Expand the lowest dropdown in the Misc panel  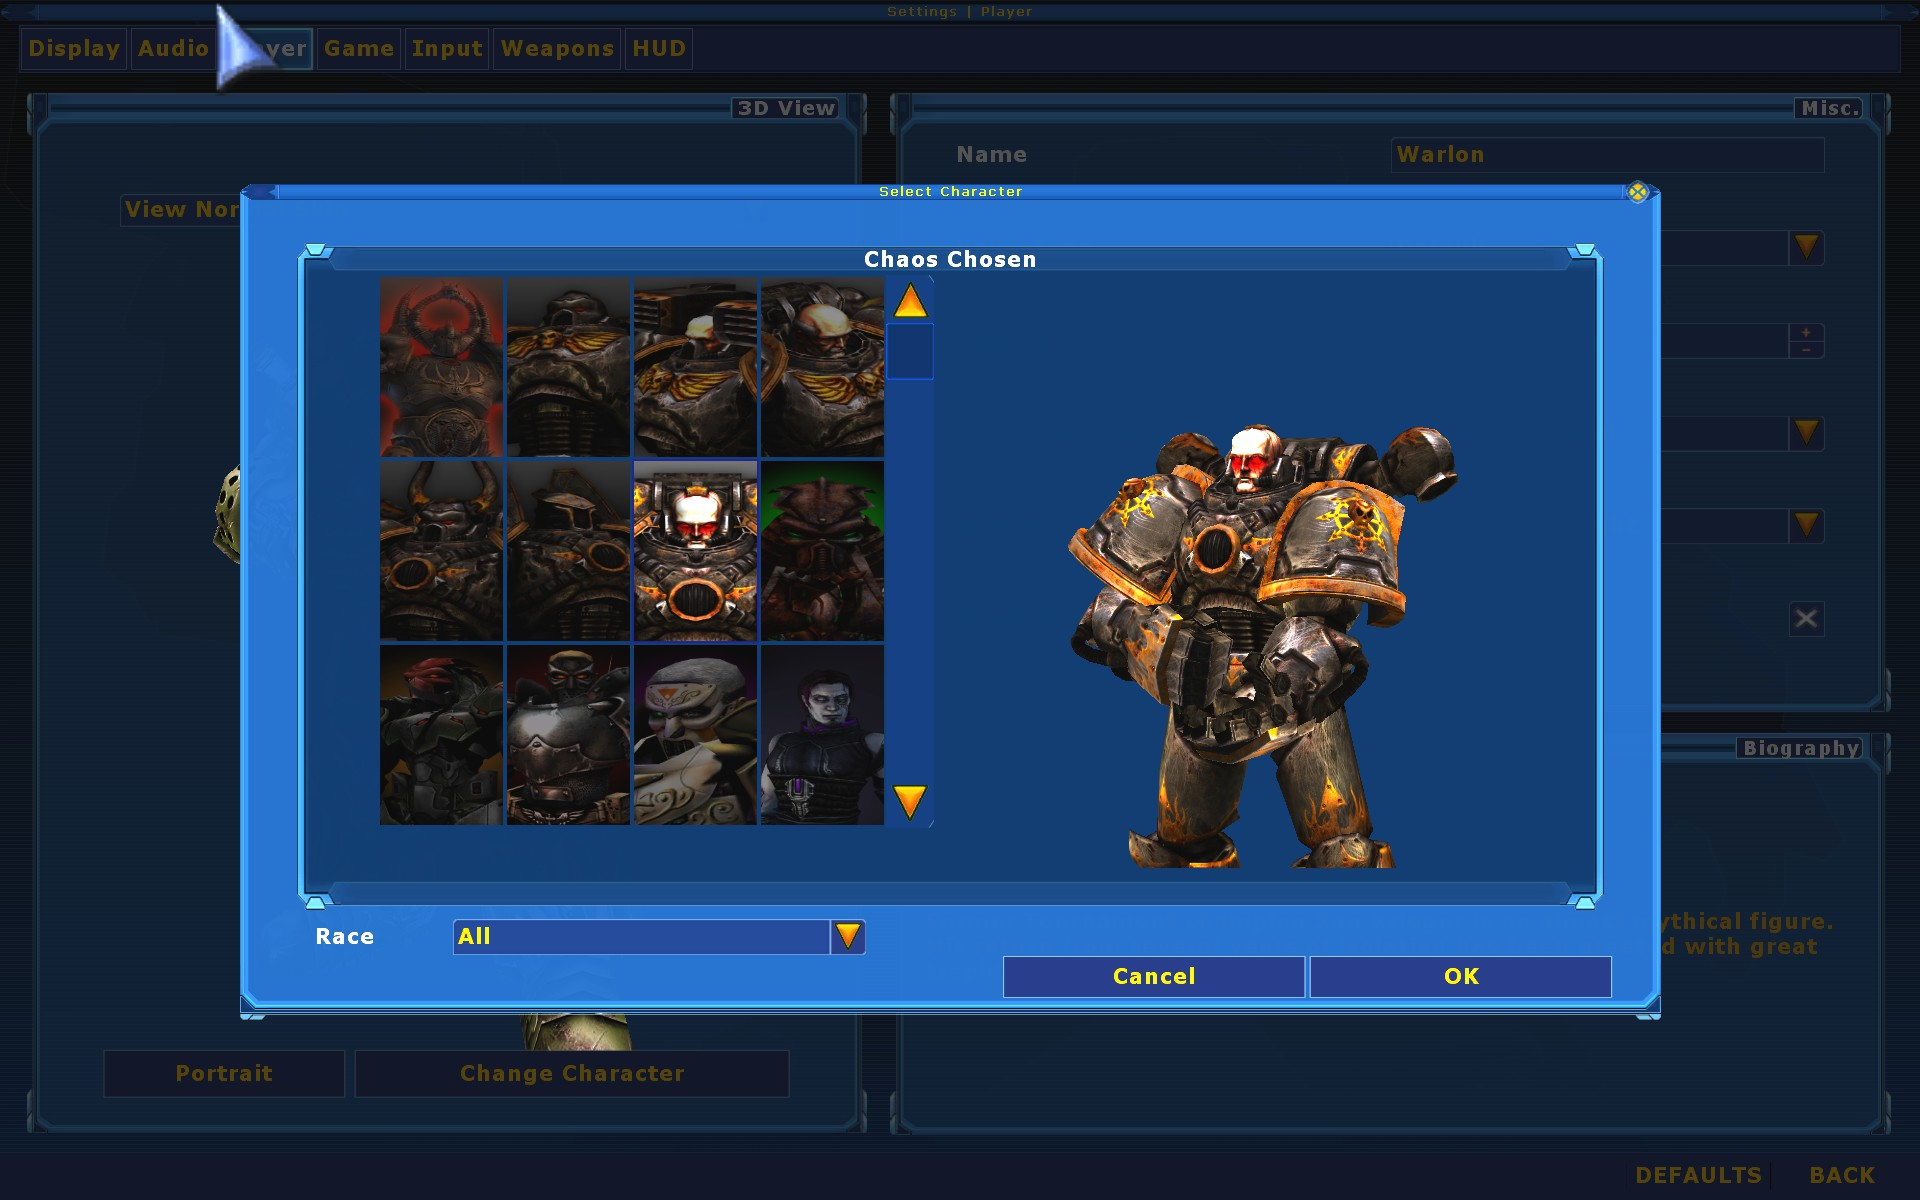point(1806,525)
